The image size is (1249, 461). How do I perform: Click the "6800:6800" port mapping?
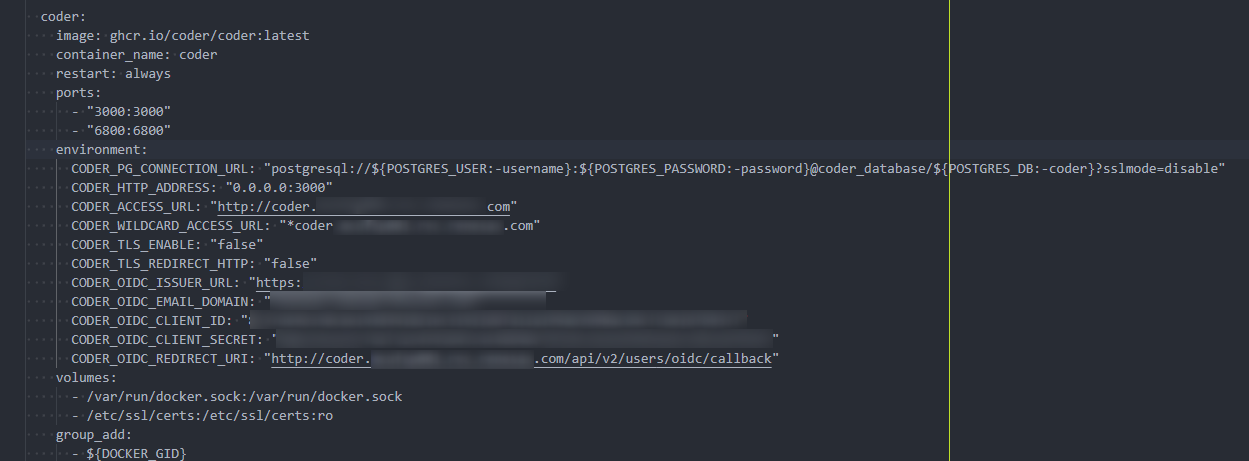pos(129,131)
